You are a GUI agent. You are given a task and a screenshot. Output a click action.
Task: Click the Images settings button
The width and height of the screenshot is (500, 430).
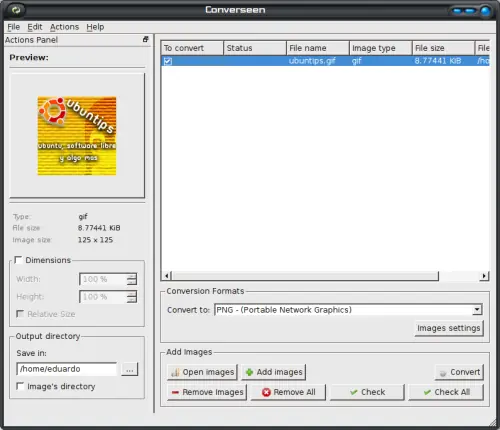449,328
